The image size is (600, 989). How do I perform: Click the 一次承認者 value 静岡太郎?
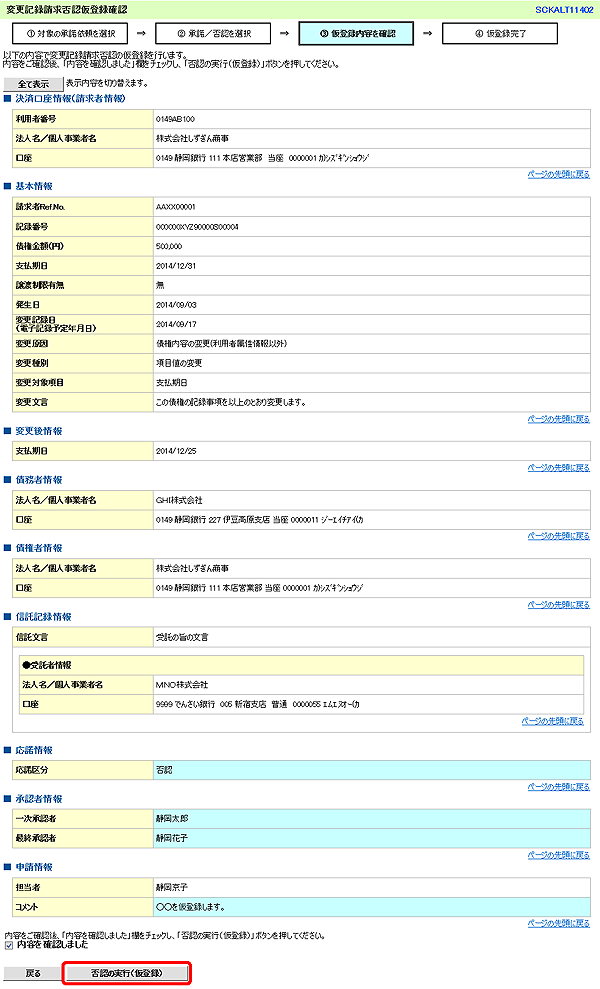click(x=172, y=819)
